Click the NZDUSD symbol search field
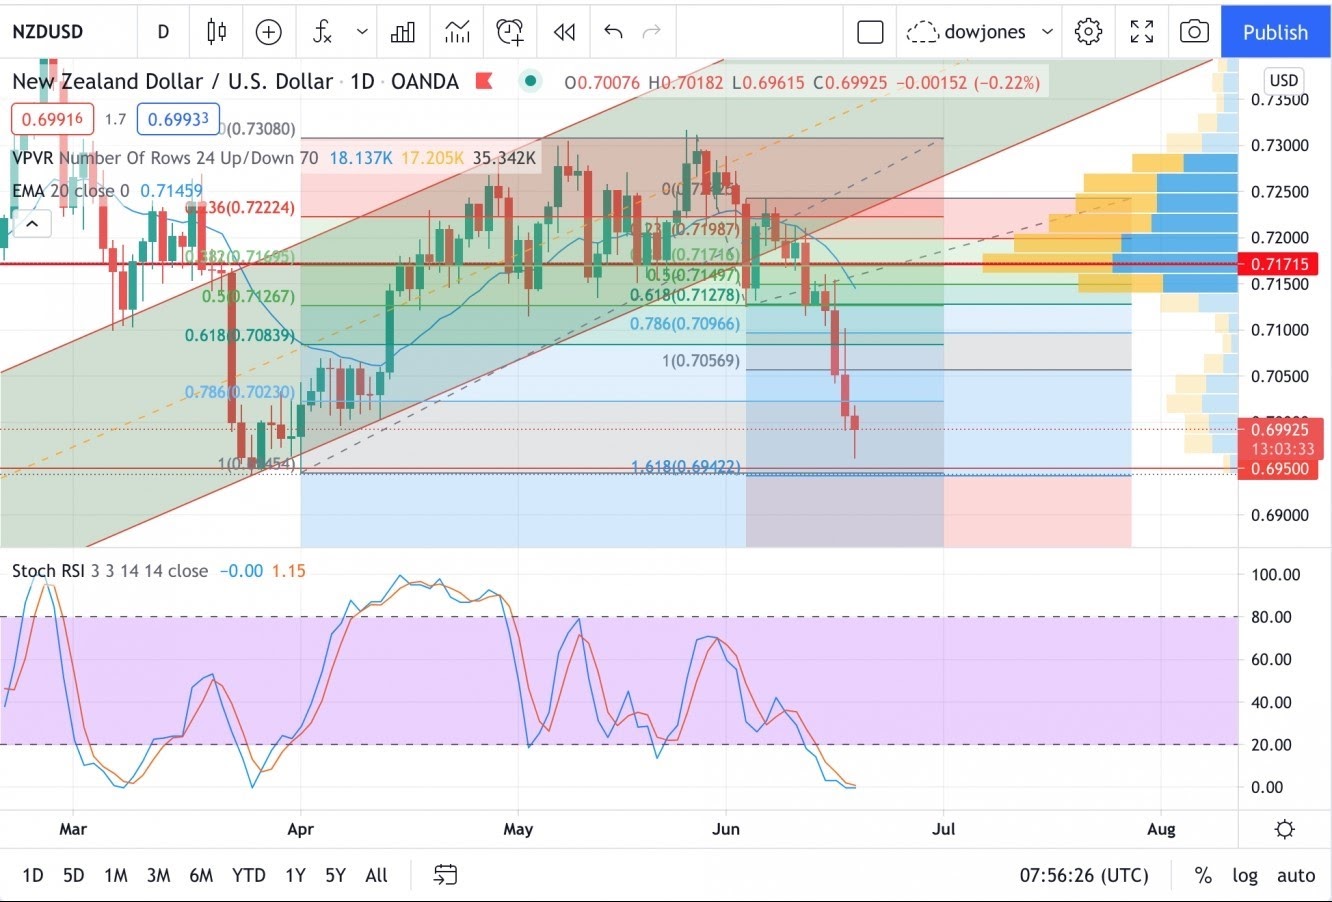1332x902 pixels. 48,32
